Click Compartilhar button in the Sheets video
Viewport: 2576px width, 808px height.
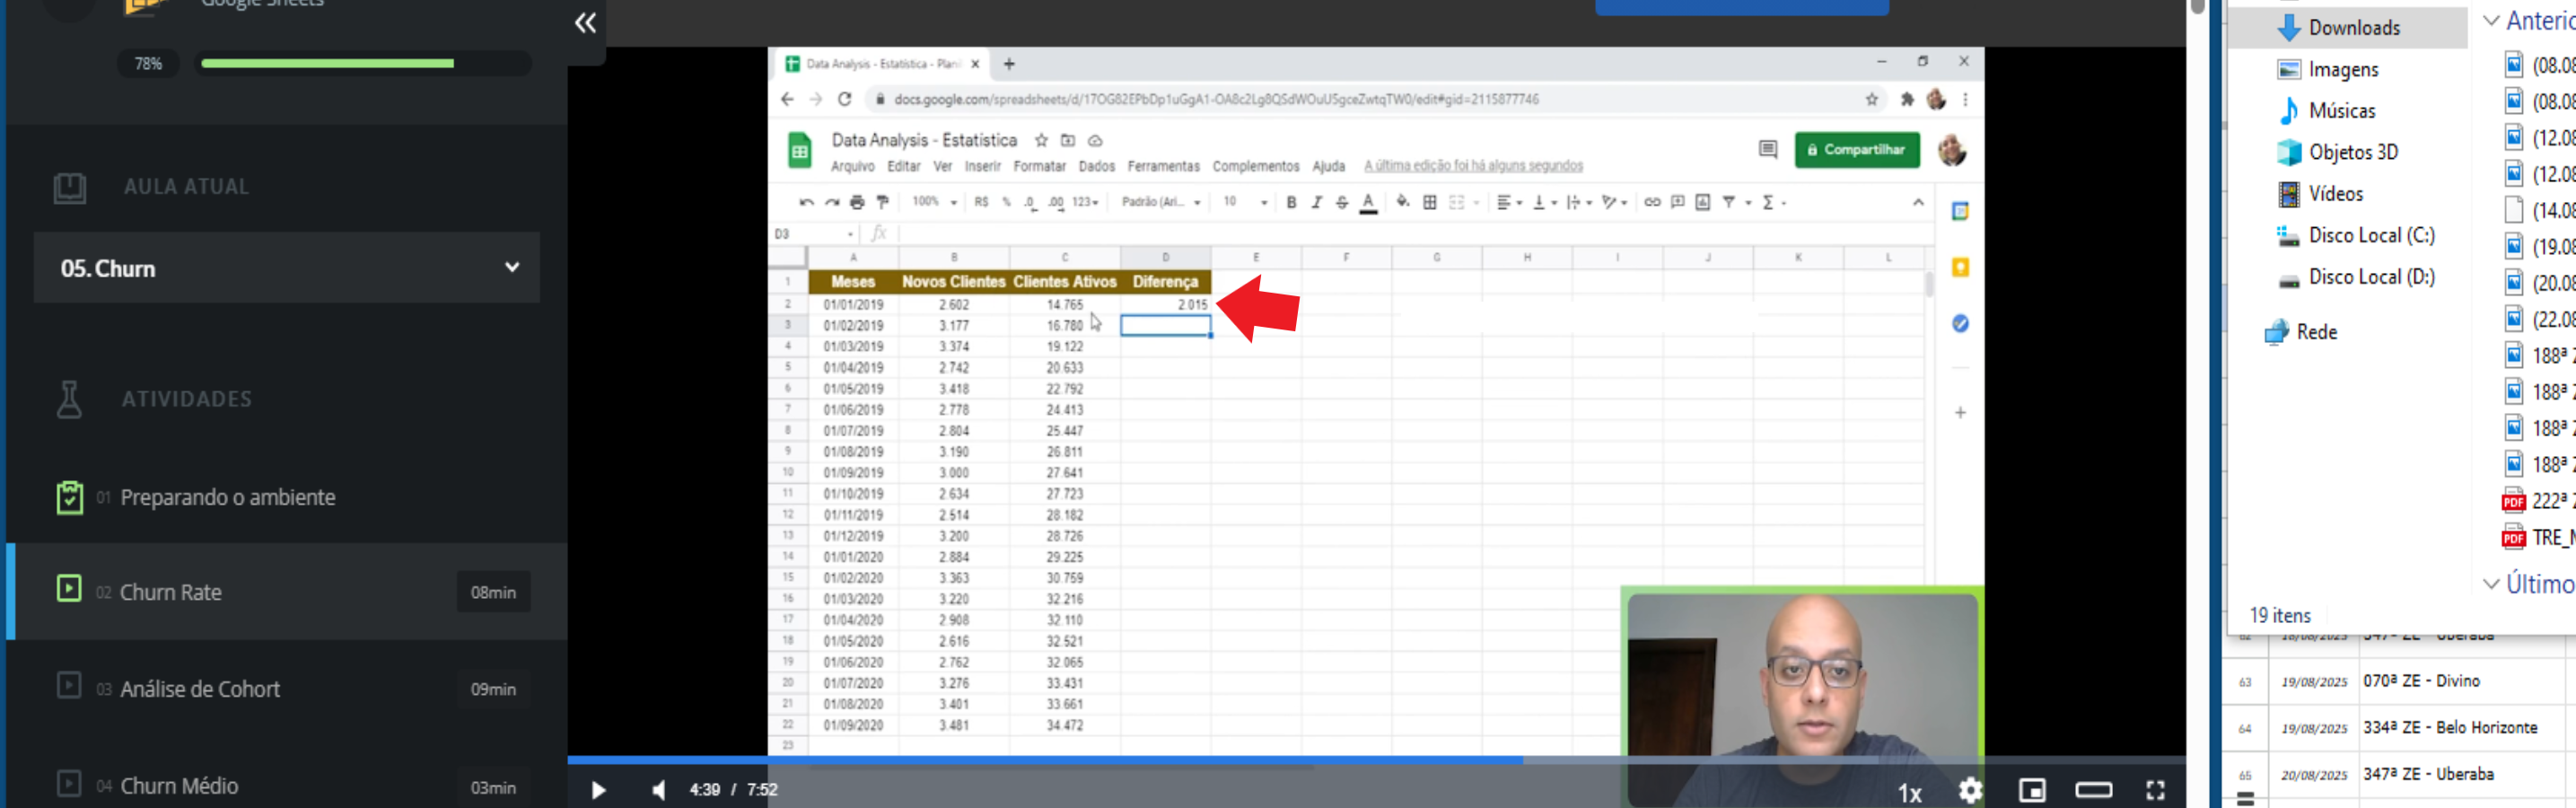click(1856, 150)
